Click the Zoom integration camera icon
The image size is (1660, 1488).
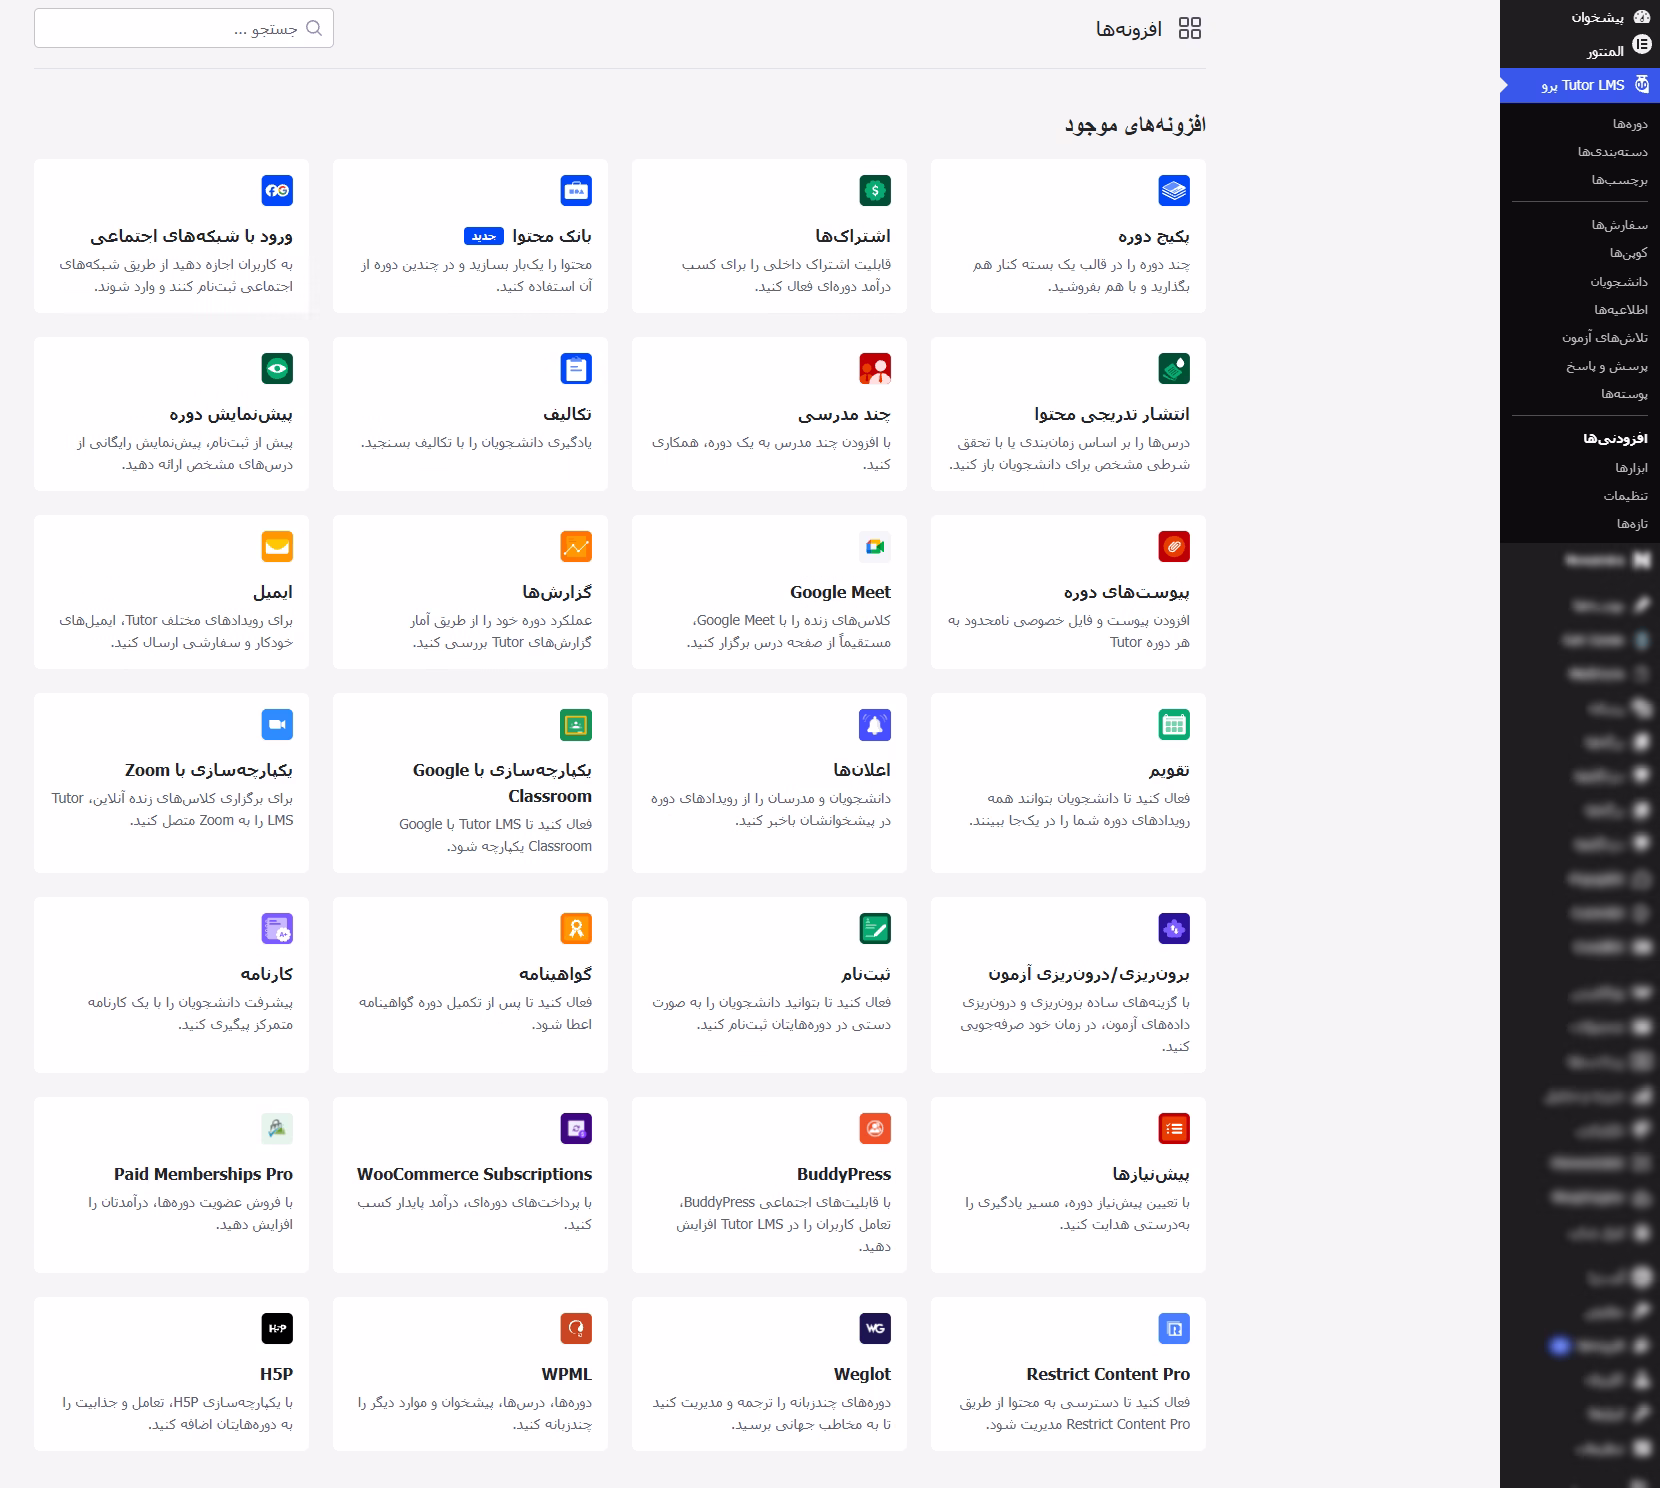277,724
